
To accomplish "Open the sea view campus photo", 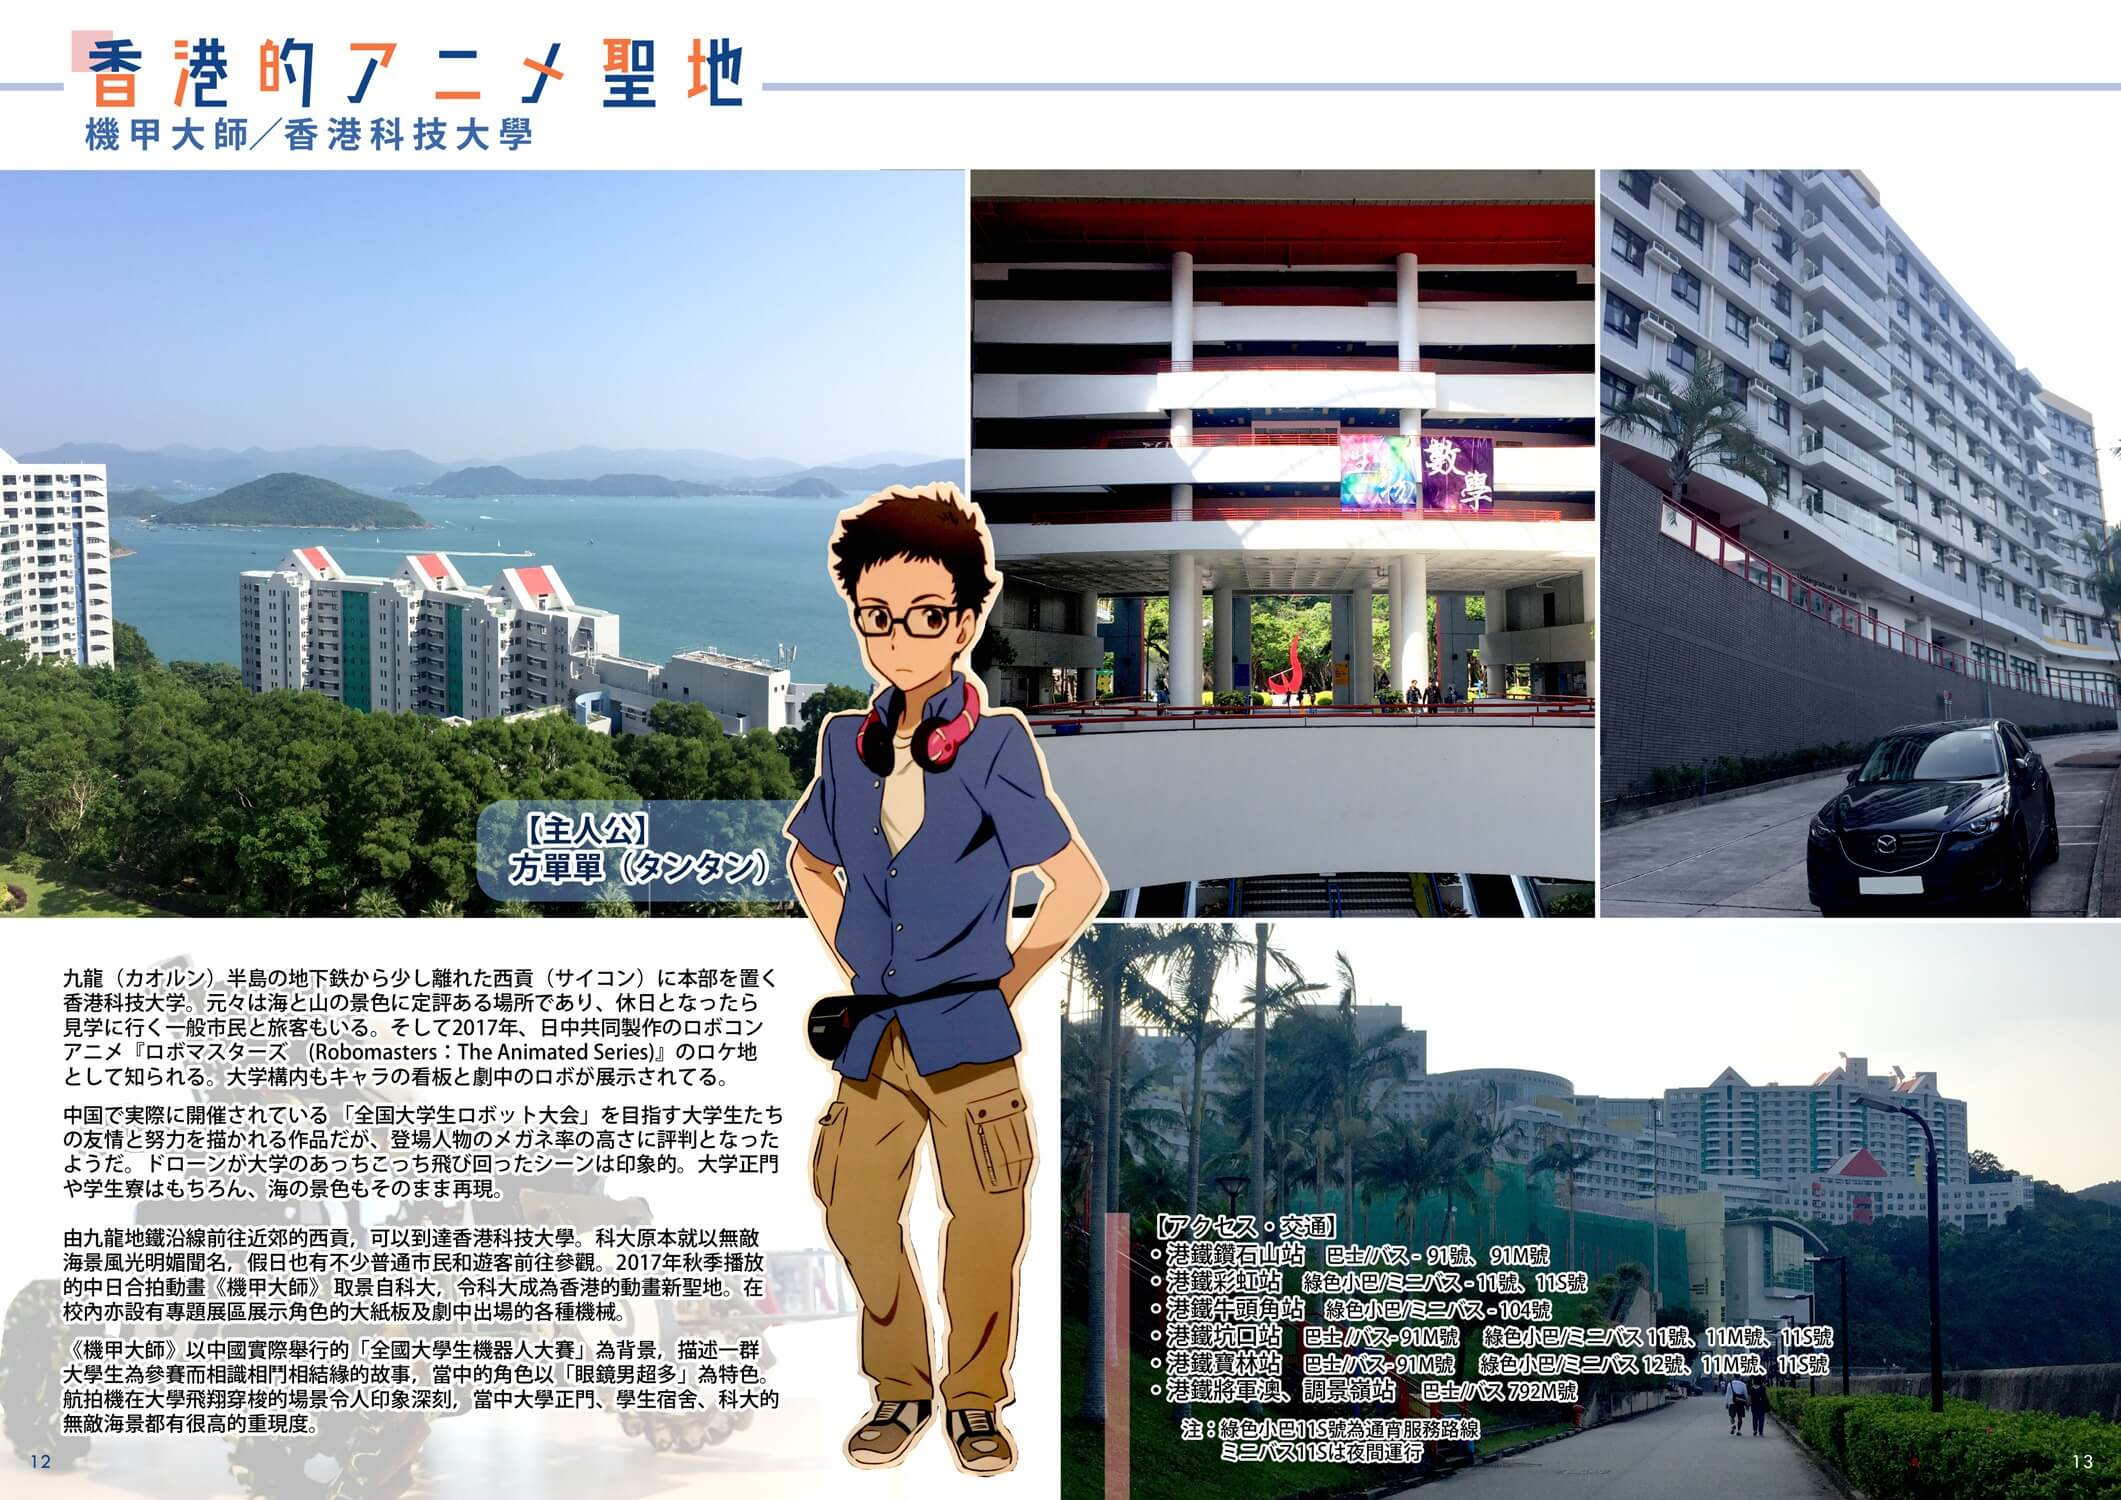I will (482, 543).
